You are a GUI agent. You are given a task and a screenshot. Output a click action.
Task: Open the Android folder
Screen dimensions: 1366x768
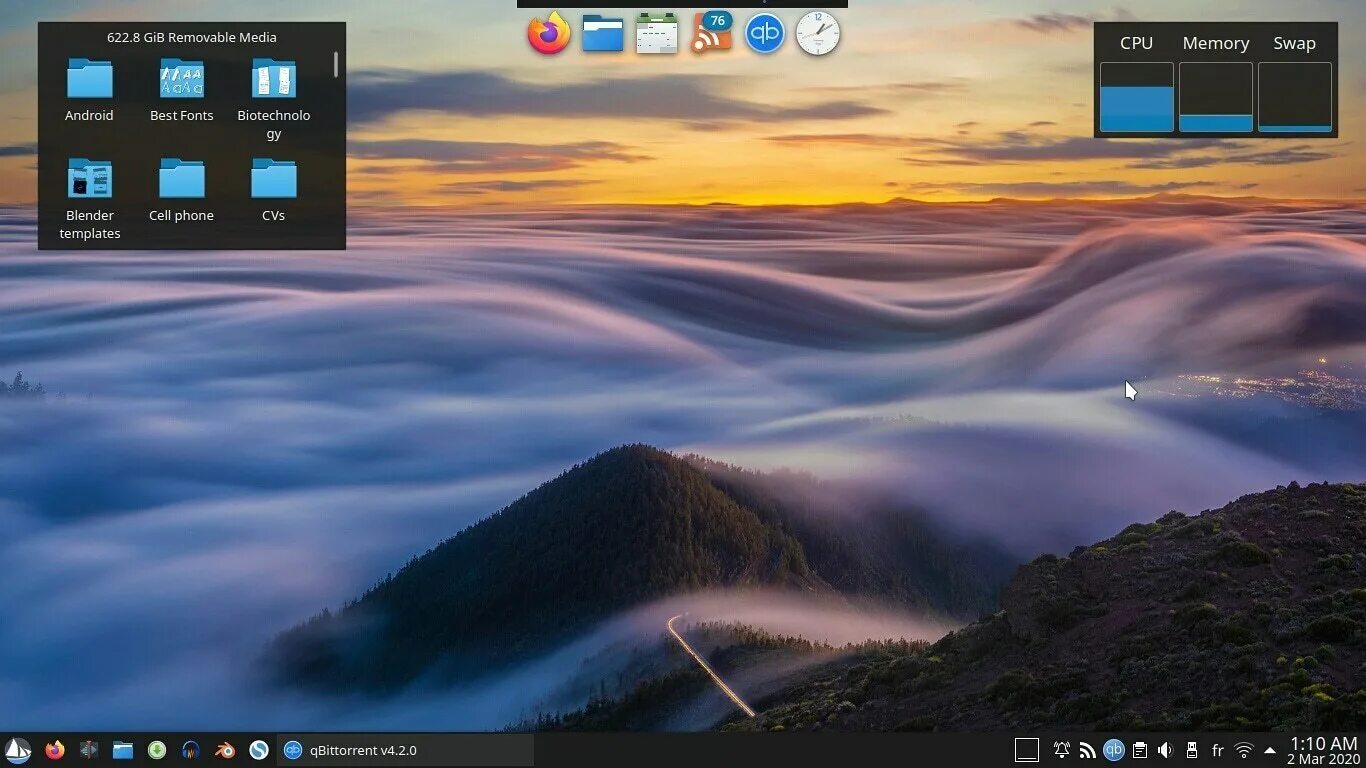89,90
